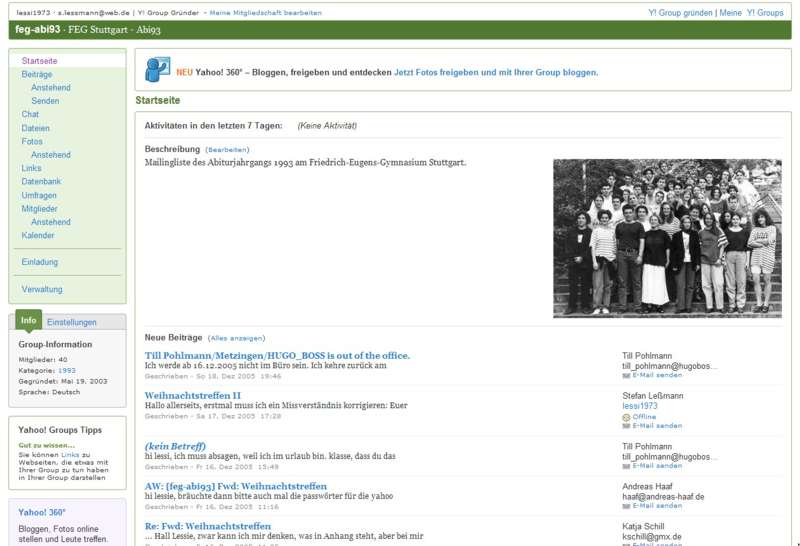Click Bearbeiten next to Beschreibung

pos(227,150)
